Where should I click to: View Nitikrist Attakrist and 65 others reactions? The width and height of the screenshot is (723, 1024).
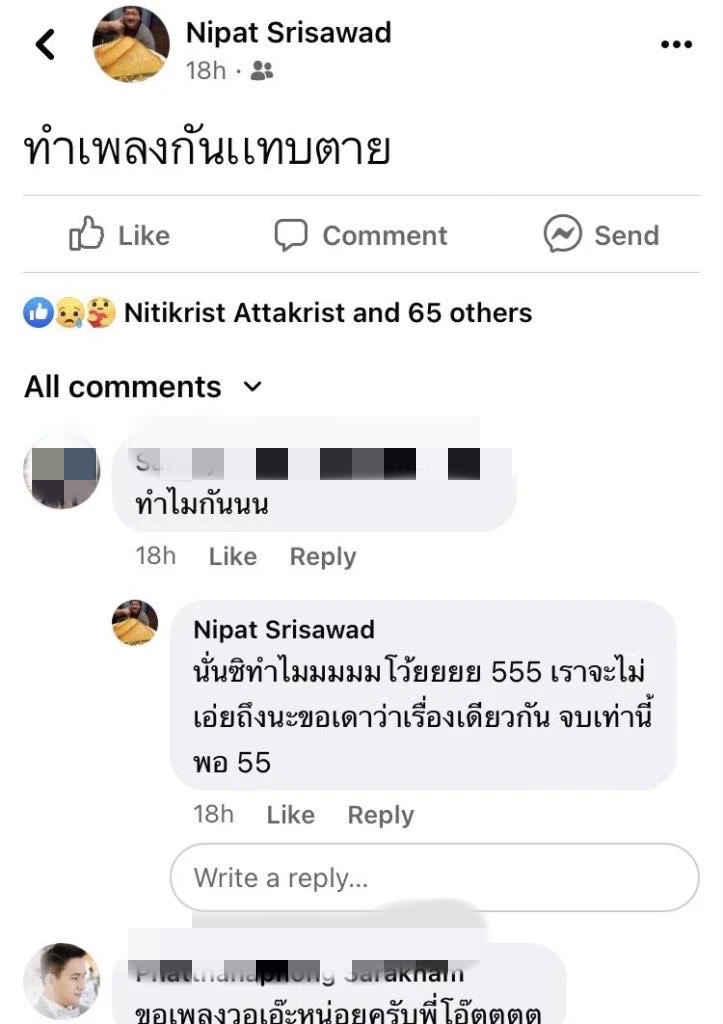tap(328, 313)
